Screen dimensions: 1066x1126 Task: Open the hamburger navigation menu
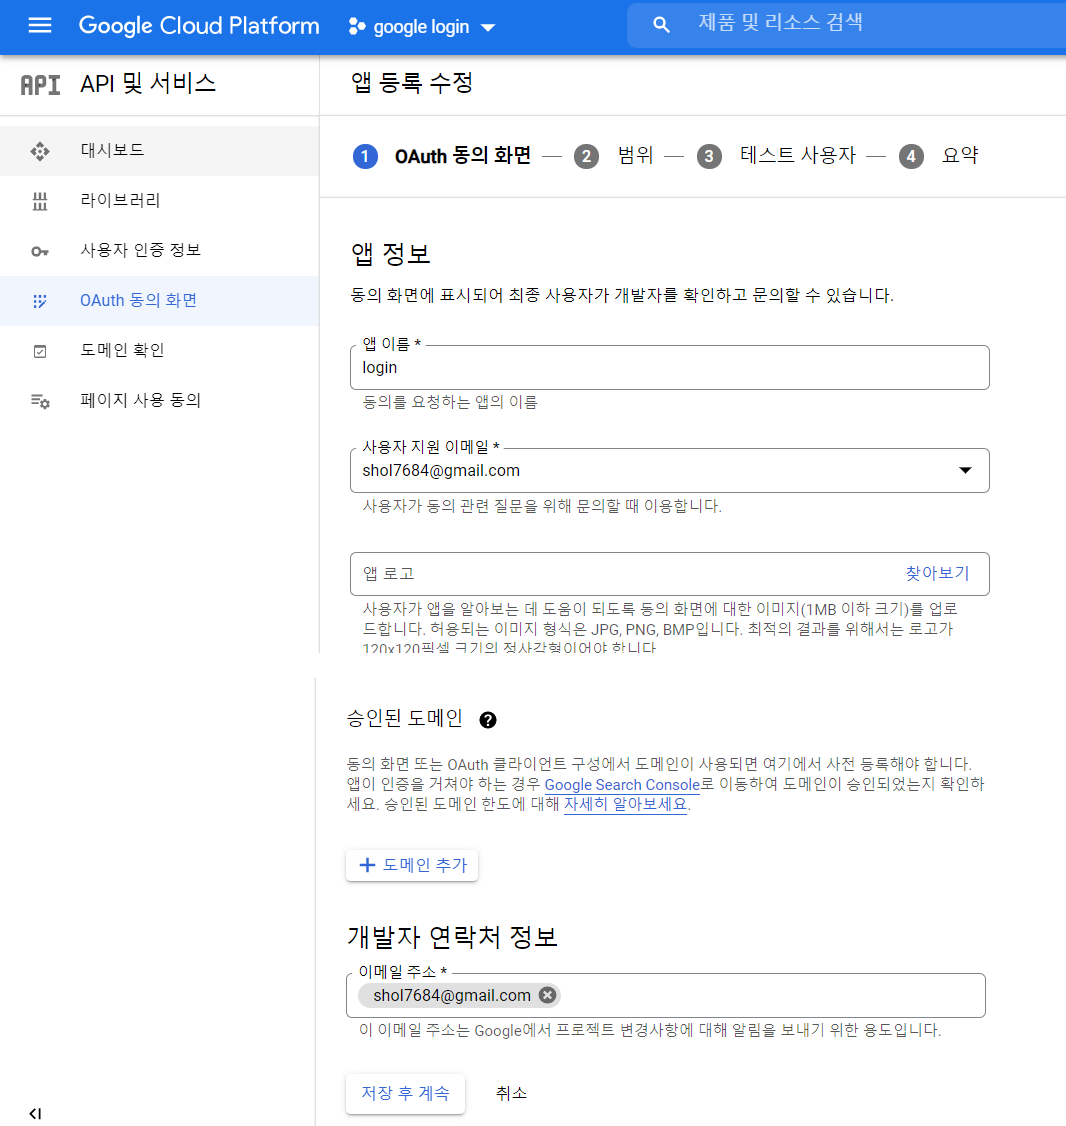click(x=40, y=26)
